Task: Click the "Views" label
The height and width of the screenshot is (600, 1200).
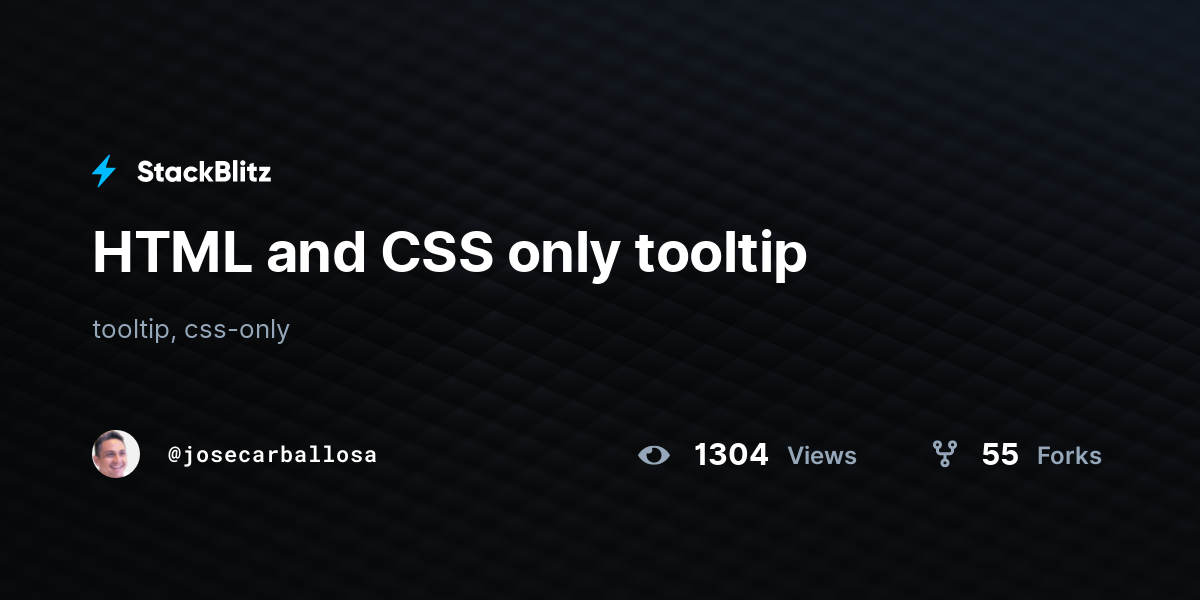Action: (822, 456)
